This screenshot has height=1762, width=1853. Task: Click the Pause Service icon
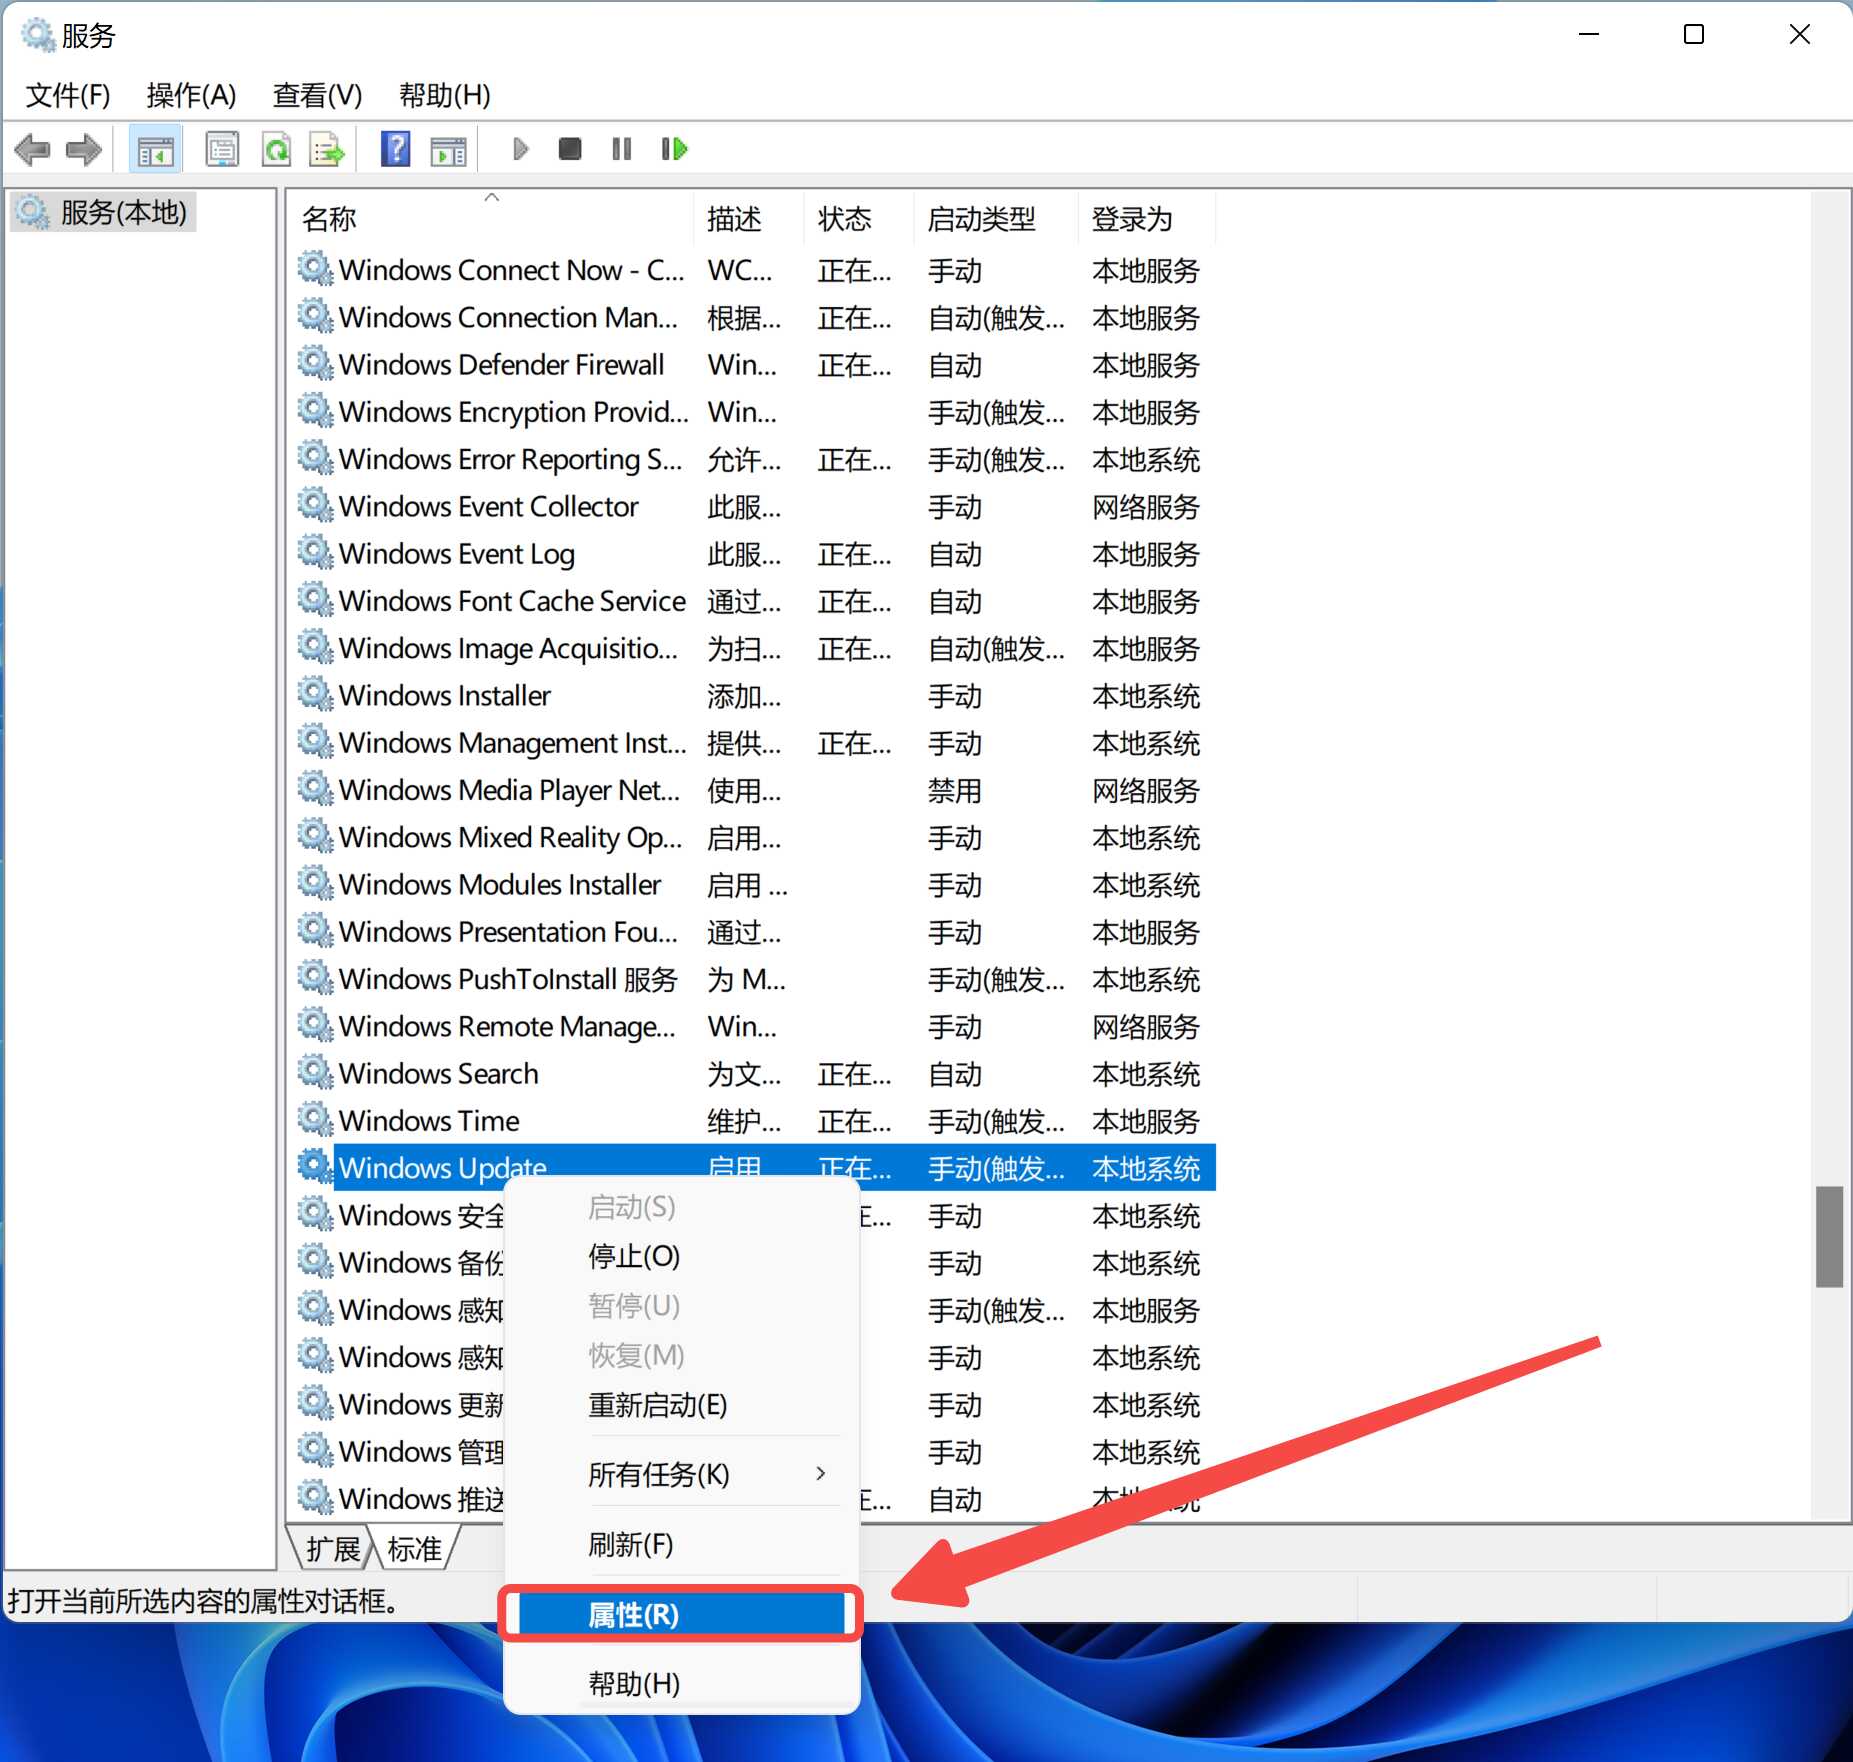click(622, 150)
